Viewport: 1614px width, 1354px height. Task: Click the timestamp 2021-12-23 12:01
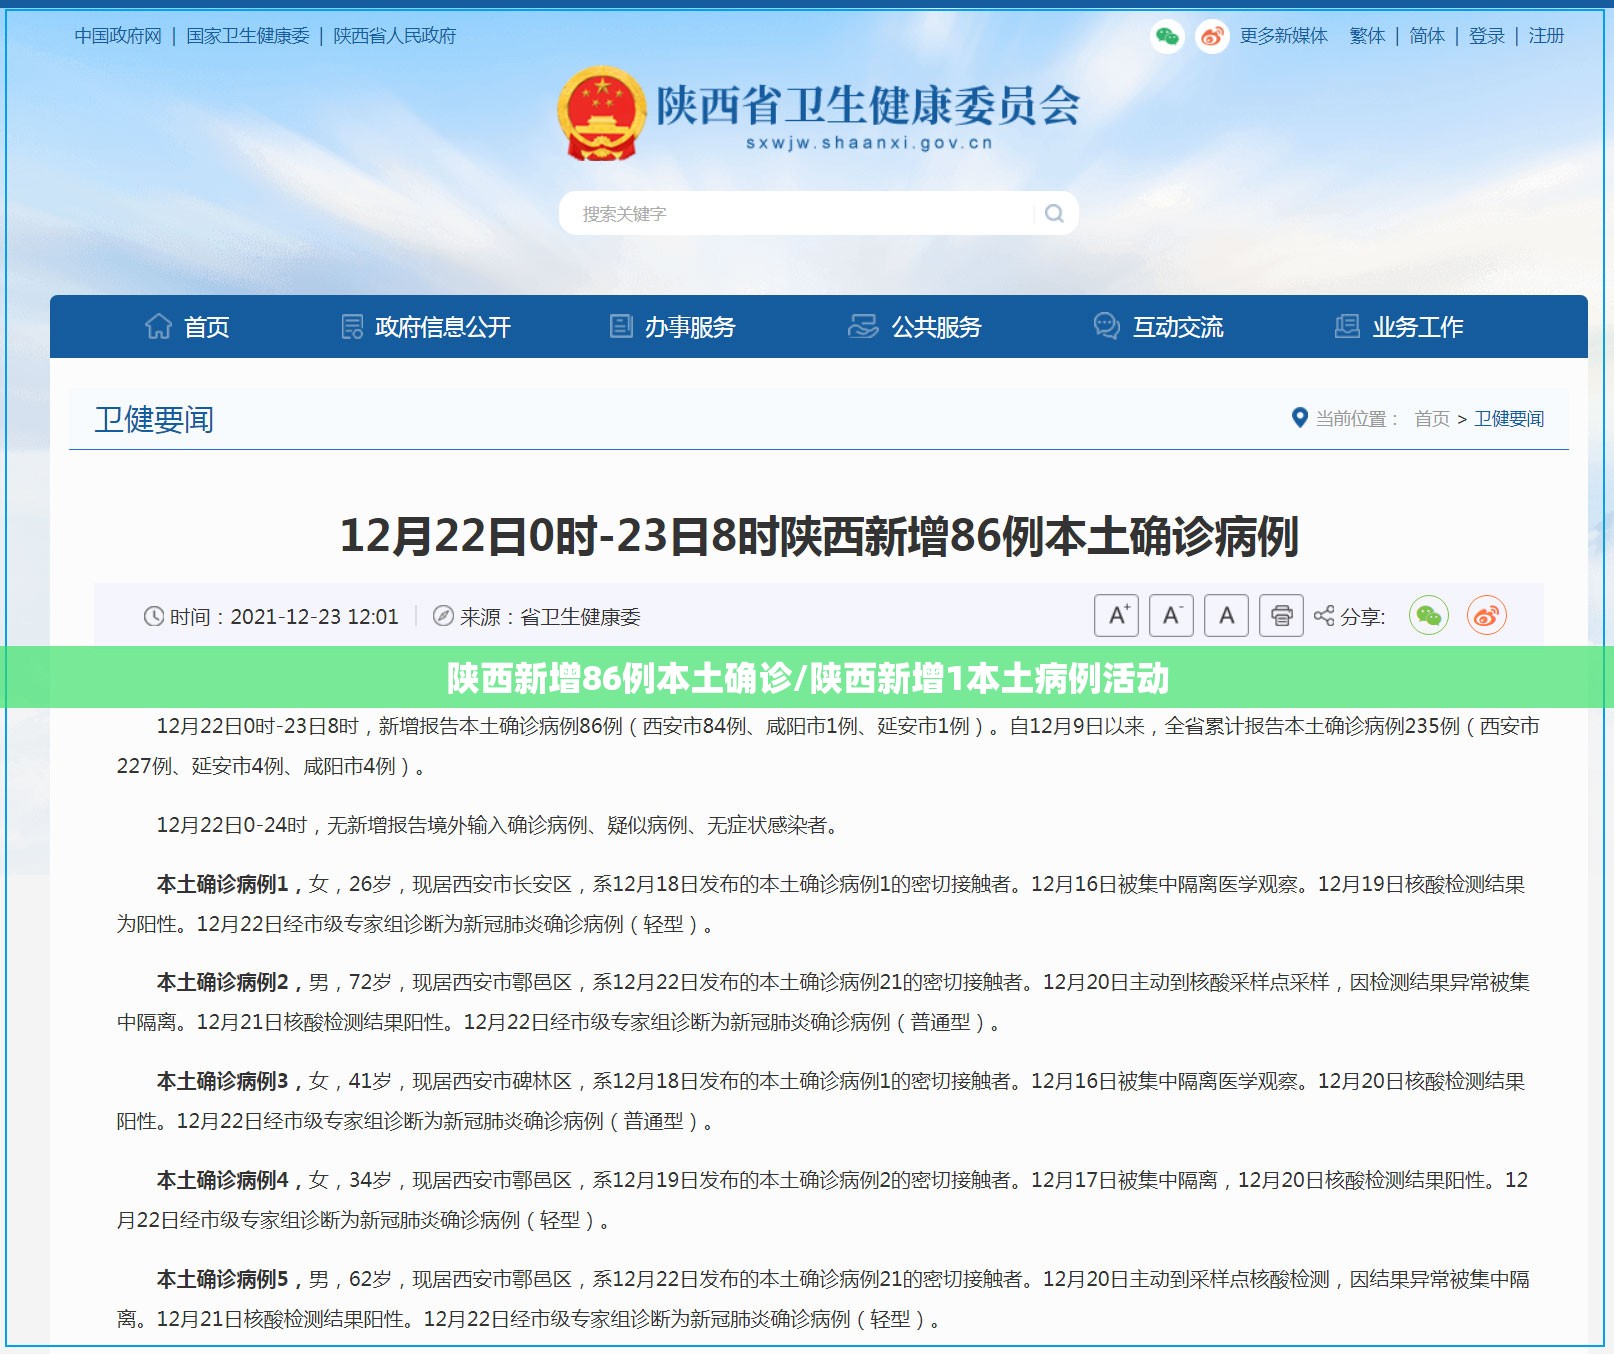pyautogui.click(x=314, y=617)
